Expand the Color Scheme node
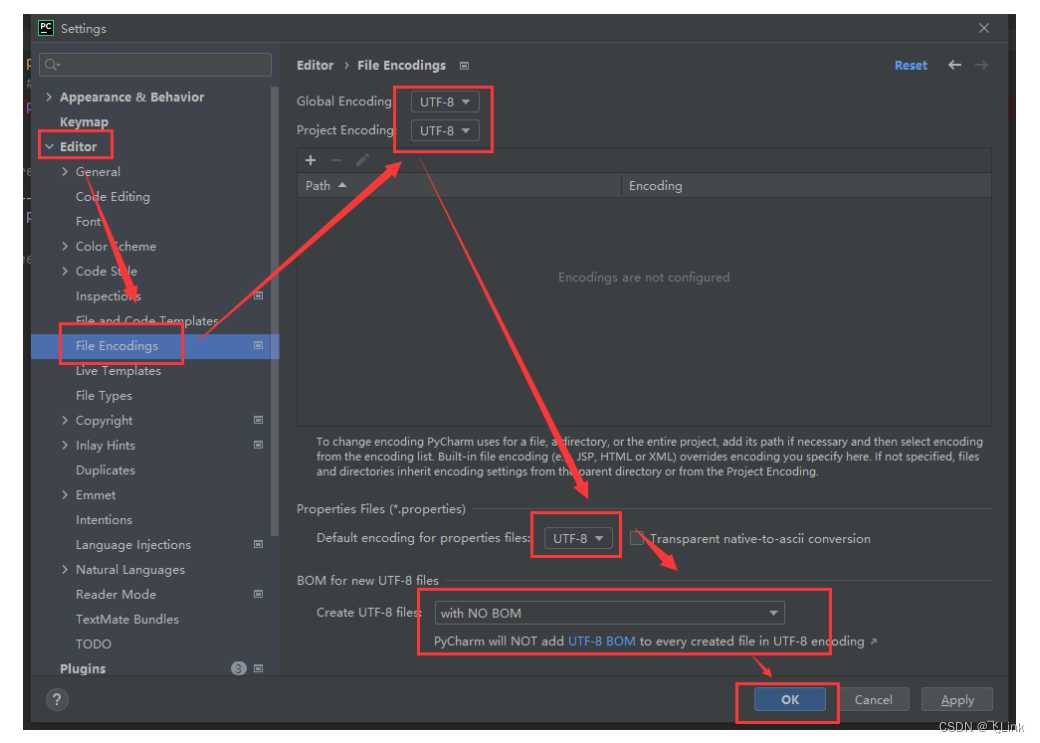 point(64,246)
